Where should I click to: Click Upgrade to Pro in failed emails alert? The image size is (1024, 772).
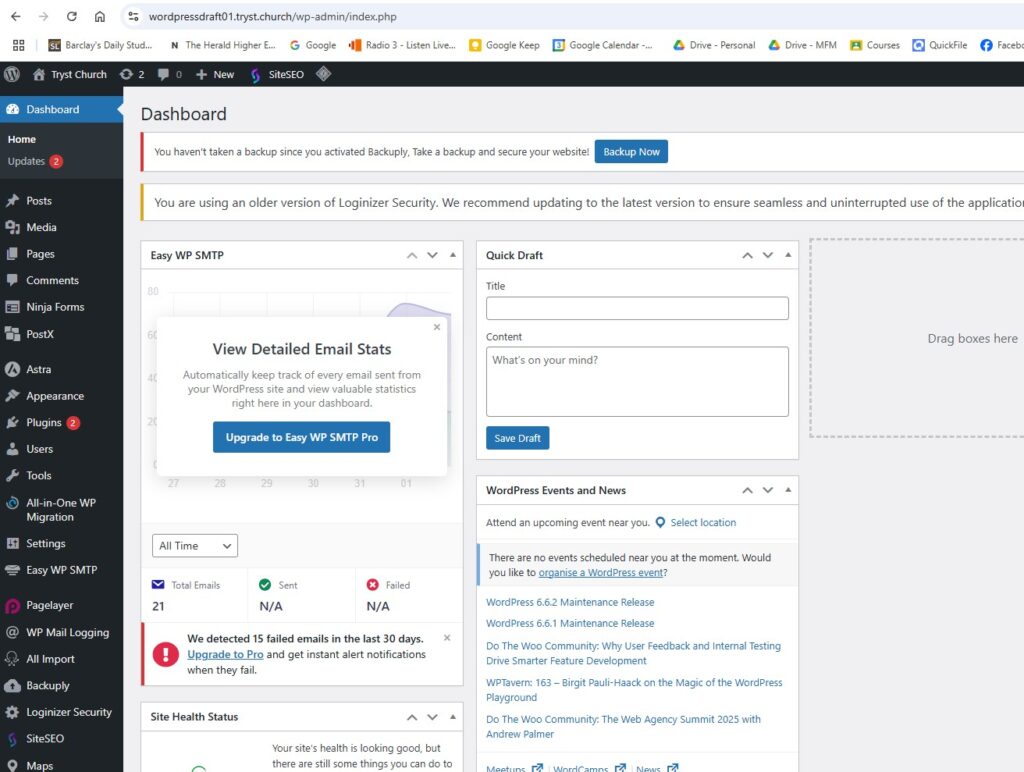click(x=225, y=654)
